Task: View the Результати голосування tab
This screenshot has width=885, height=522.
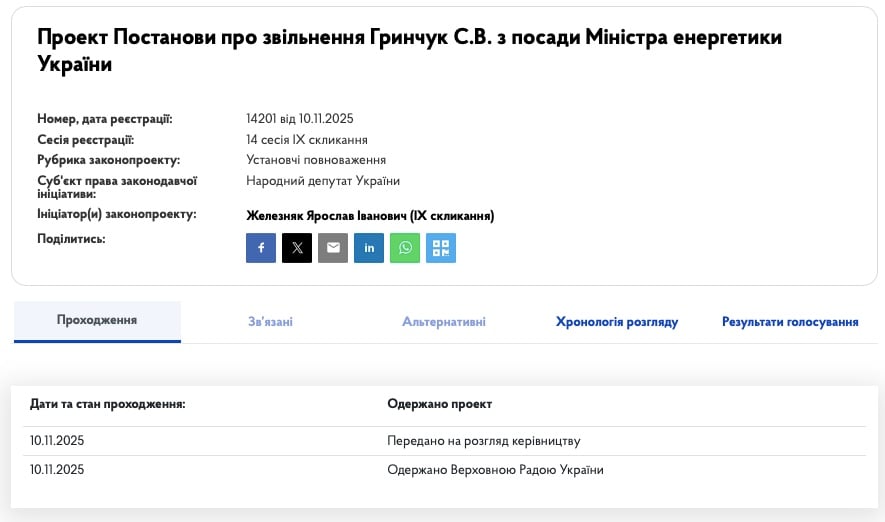Action: [x=790, y=322]
